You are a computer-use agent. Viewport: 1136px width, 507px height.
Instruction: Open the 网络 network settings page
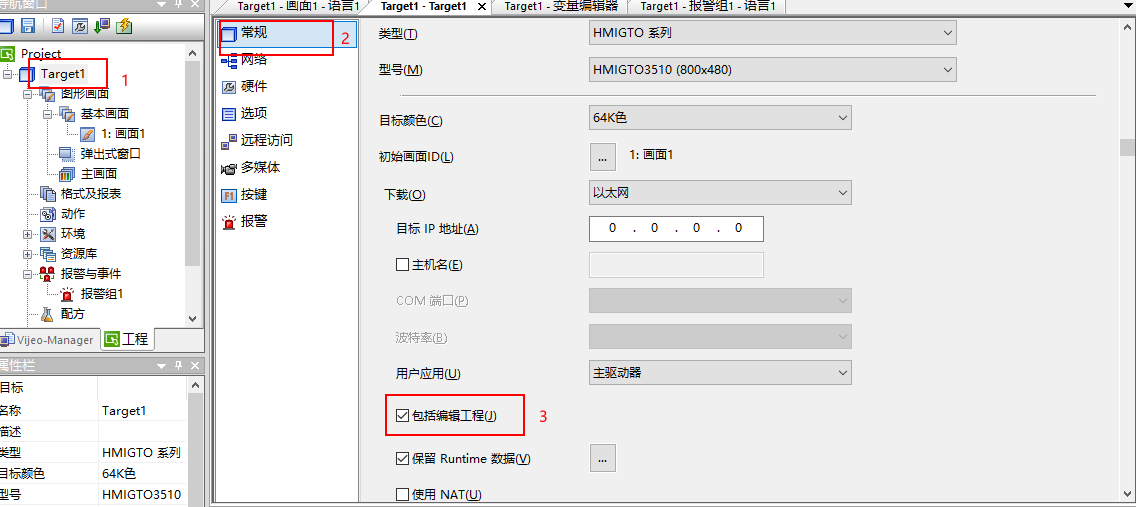pos(253,60)
